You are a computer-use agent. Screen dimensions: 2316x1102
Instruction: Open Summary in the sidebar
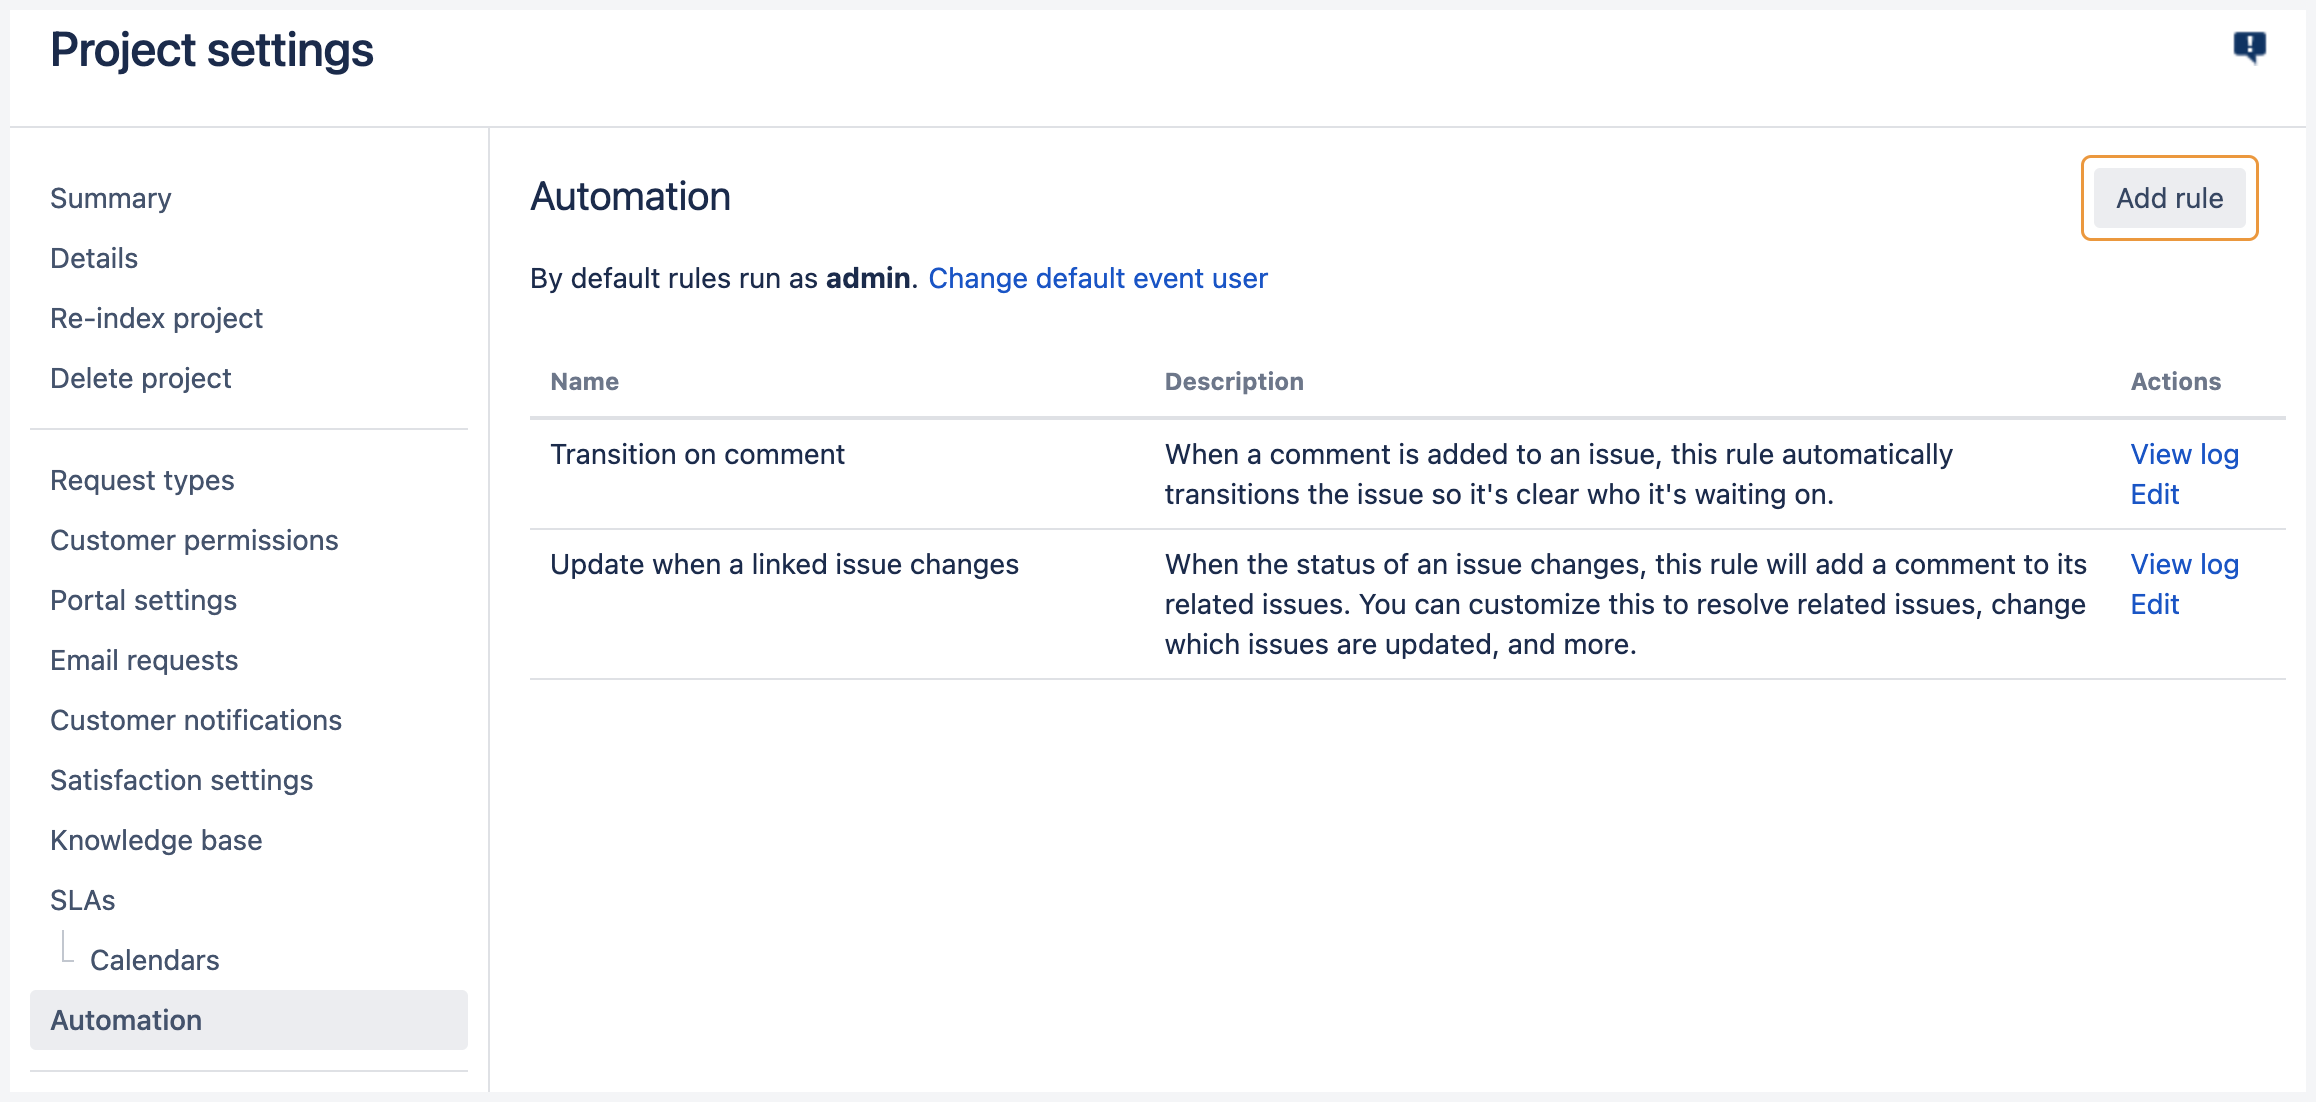[111, 198]
